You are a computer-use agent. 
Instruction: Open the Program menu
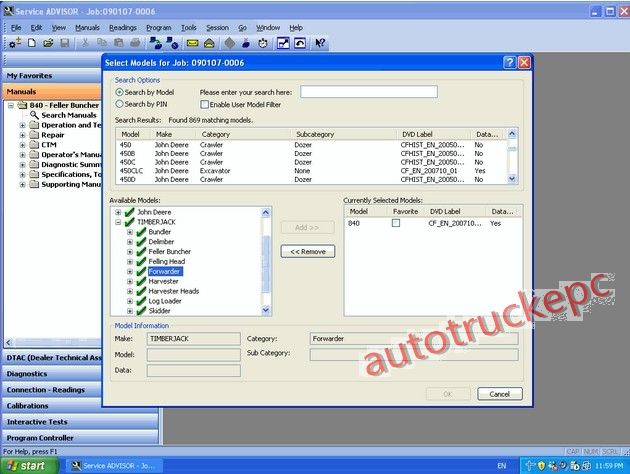(x=158, y=28)
